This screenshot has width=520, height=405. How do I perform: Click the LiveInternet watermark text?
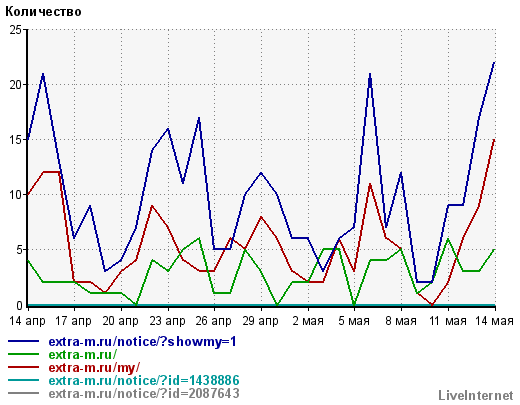476,395
